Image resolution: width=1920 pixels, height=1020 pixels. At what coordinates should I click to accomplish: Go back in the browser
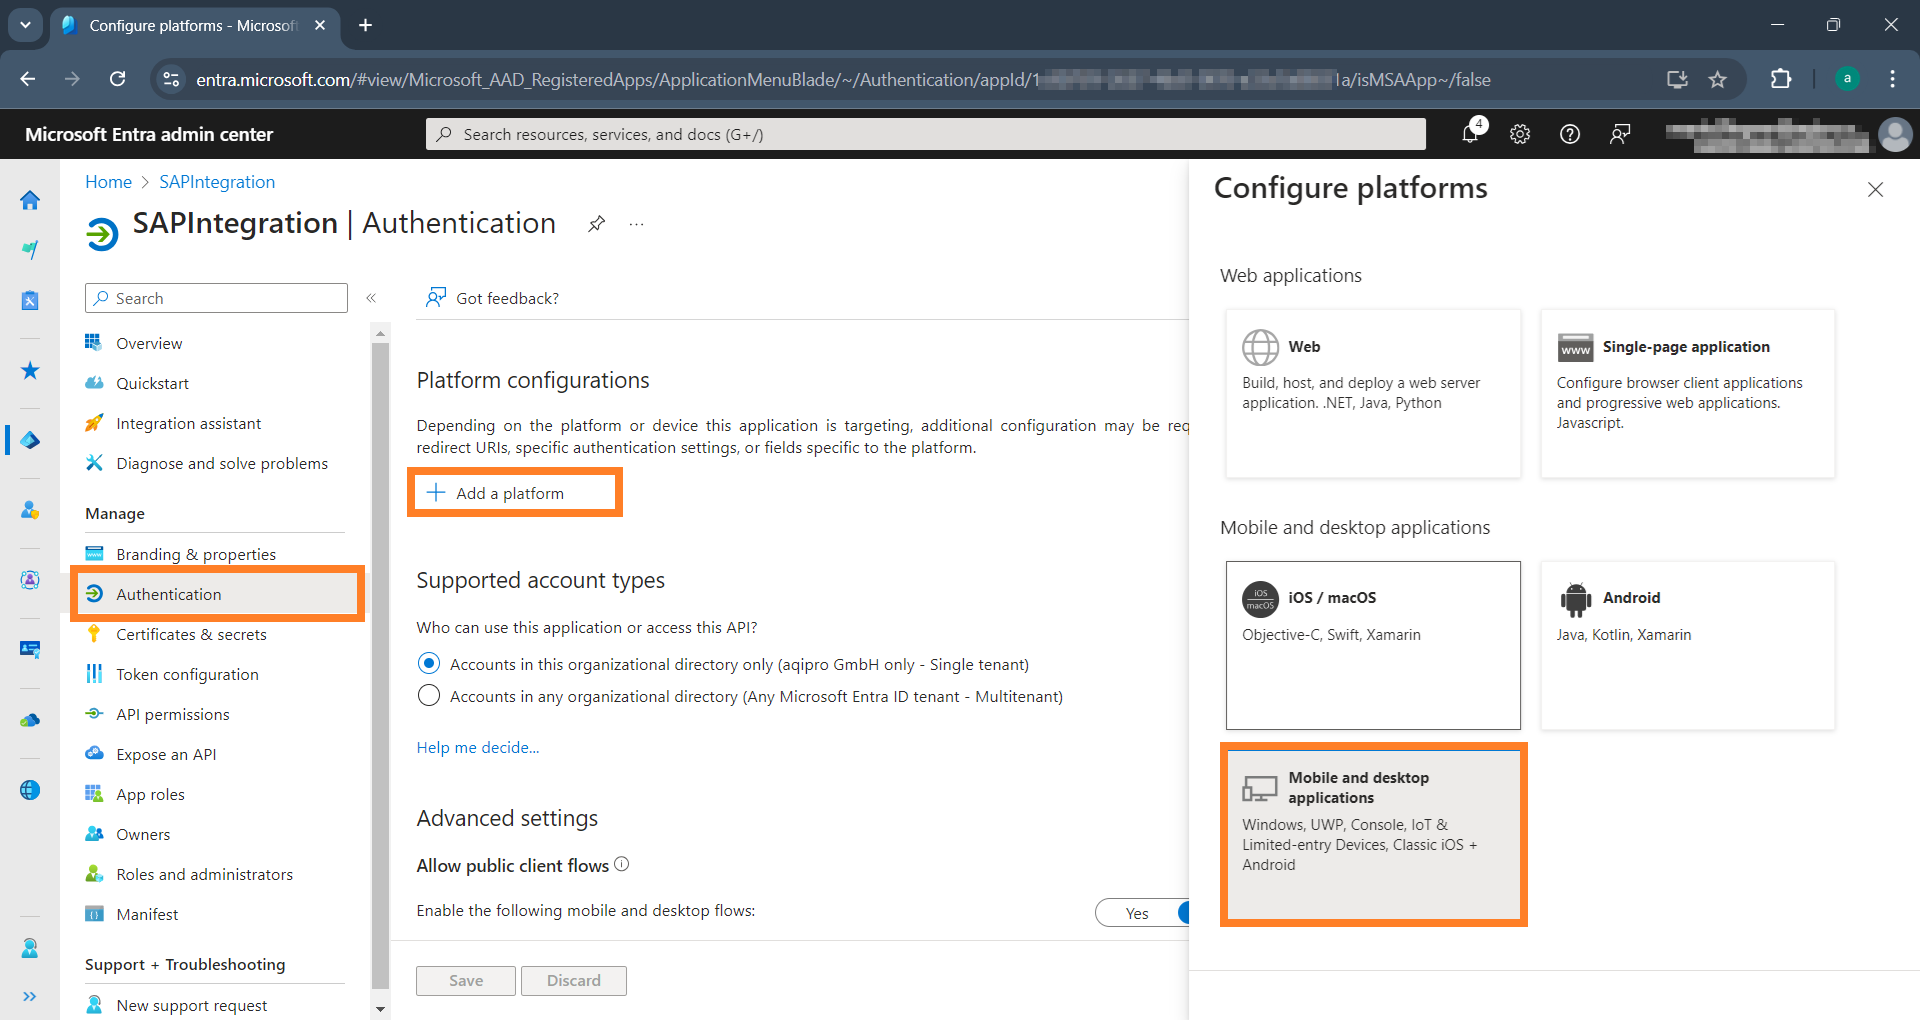coord(28,79)
